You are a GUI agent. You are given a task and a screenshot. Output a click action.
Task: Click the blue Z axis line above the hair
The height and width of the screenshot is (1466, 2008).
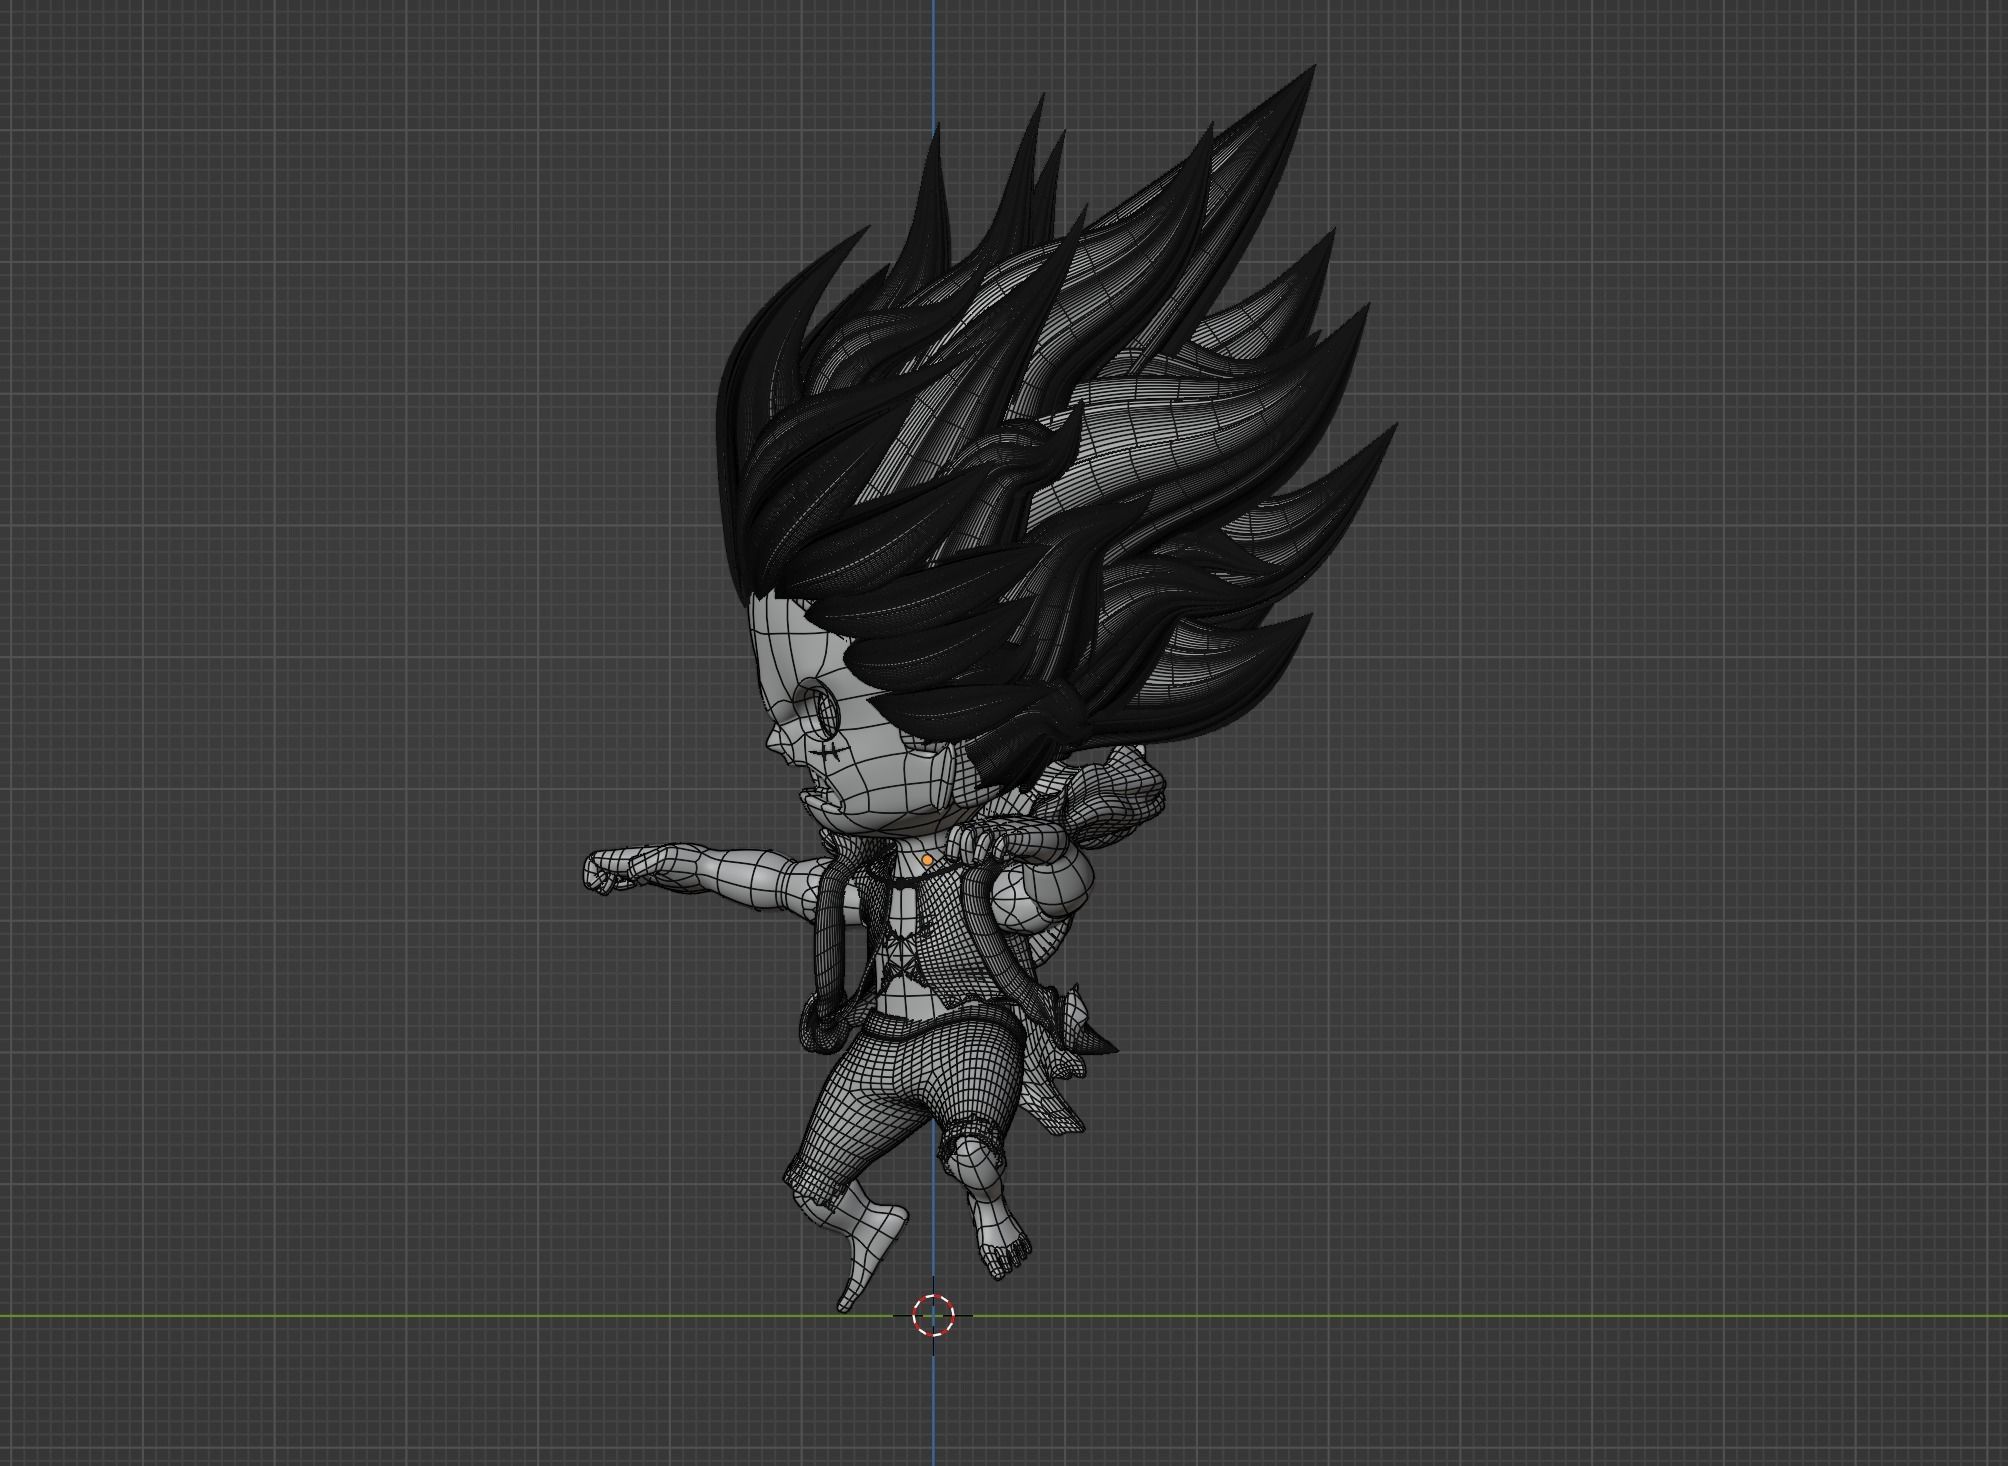coord(934,60)
